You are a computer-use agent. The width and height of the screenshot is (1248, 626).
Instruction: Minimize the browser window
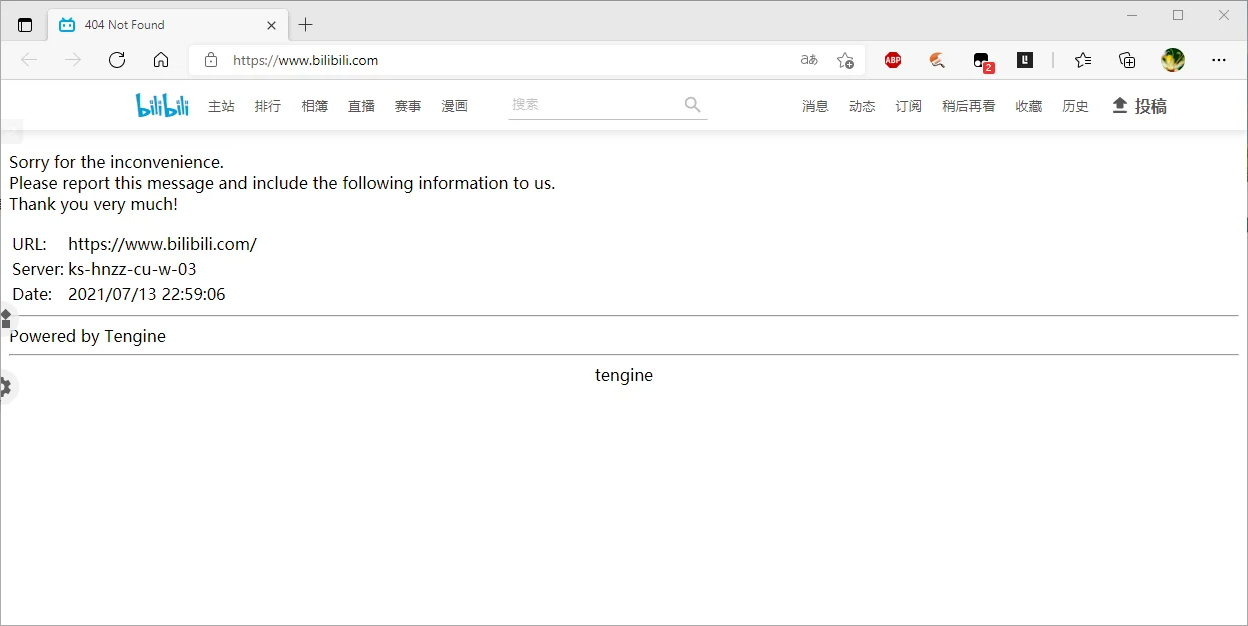1133,15
